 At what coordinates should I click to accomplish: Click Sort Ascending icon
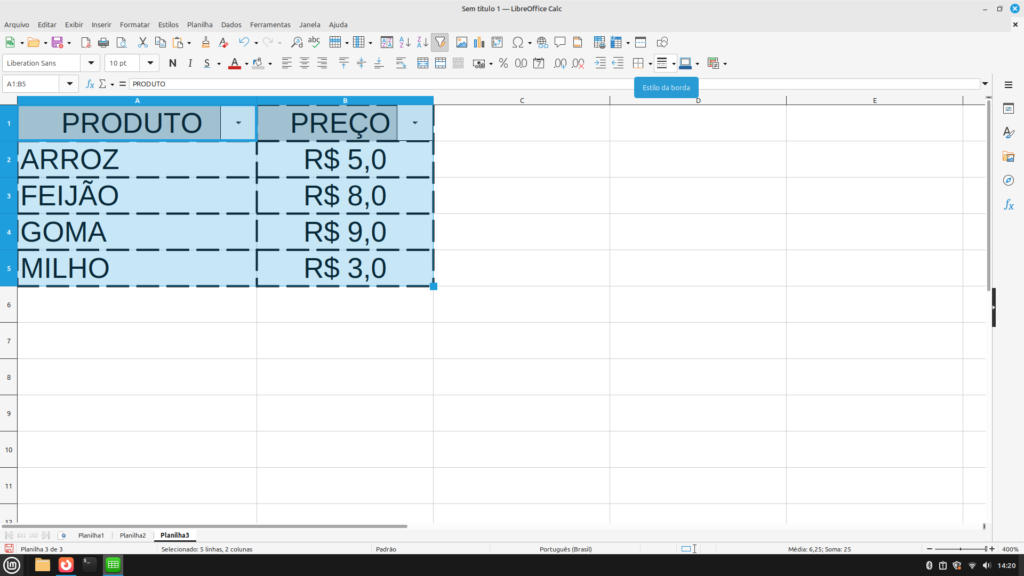(404, 42)
